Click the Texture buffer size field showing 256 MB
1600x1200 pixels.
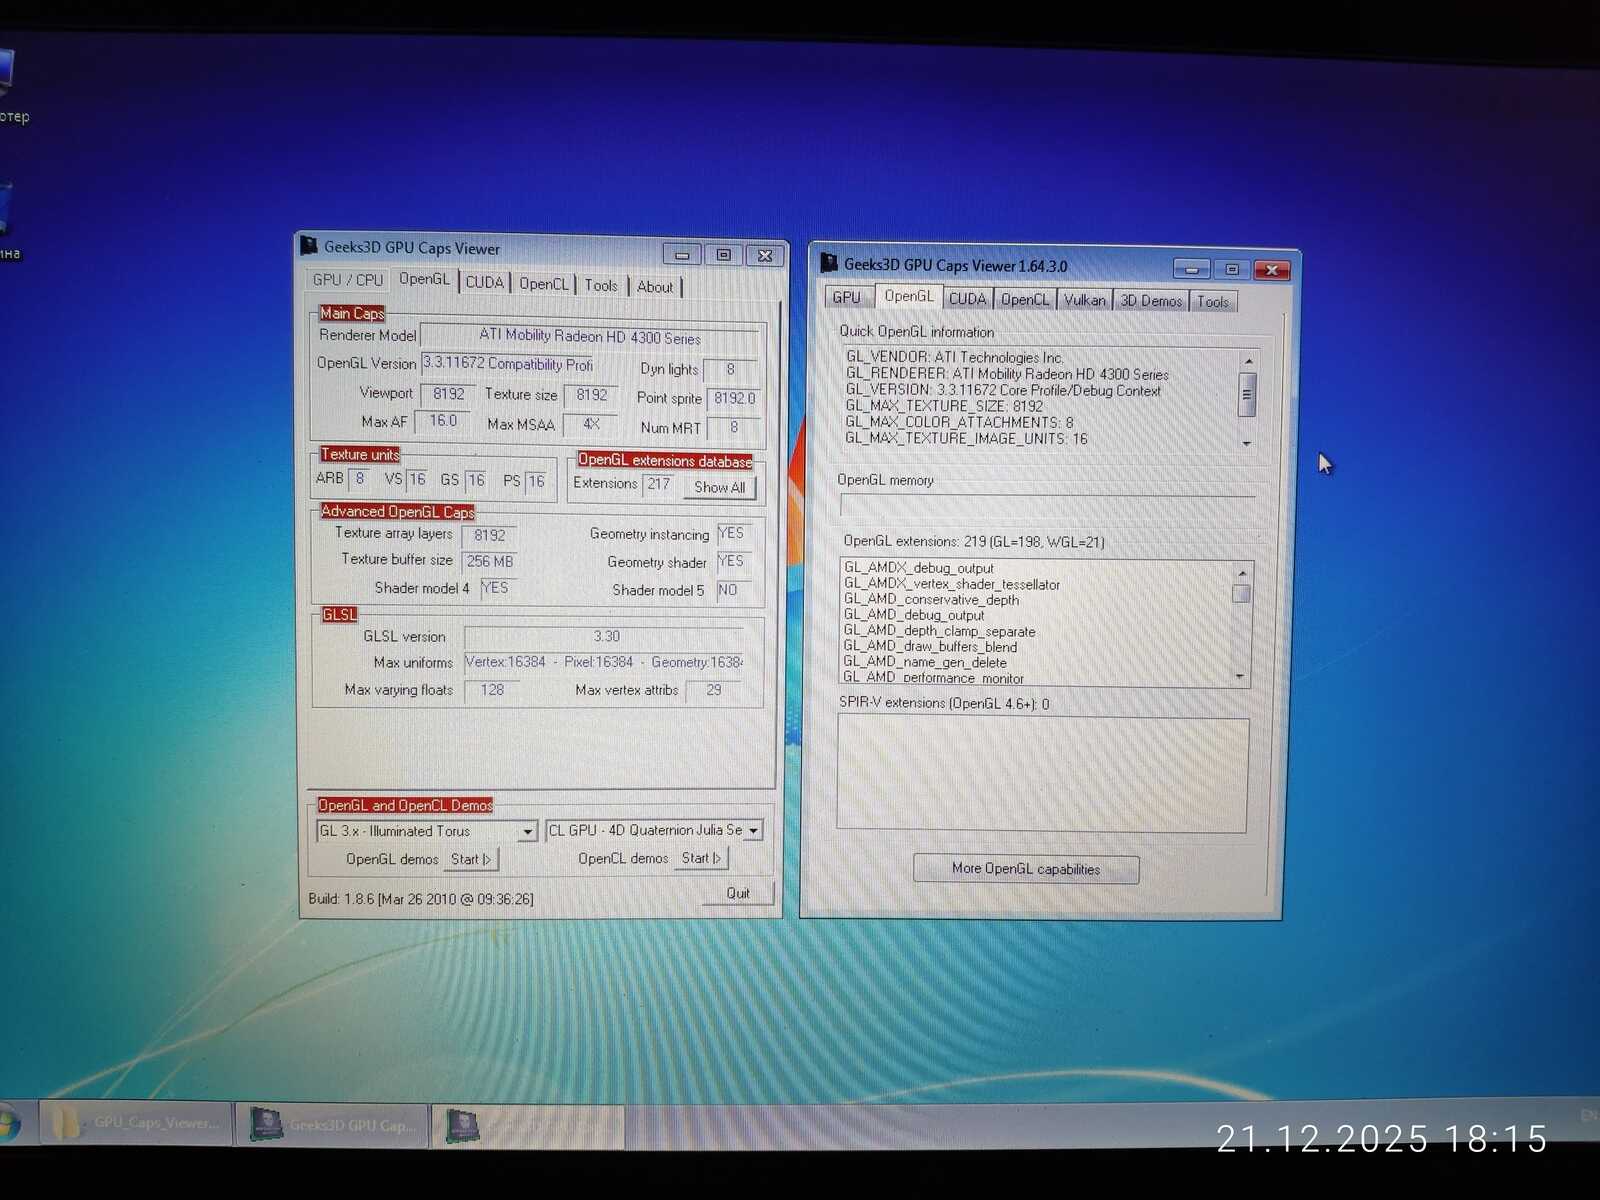click(491, 562)
